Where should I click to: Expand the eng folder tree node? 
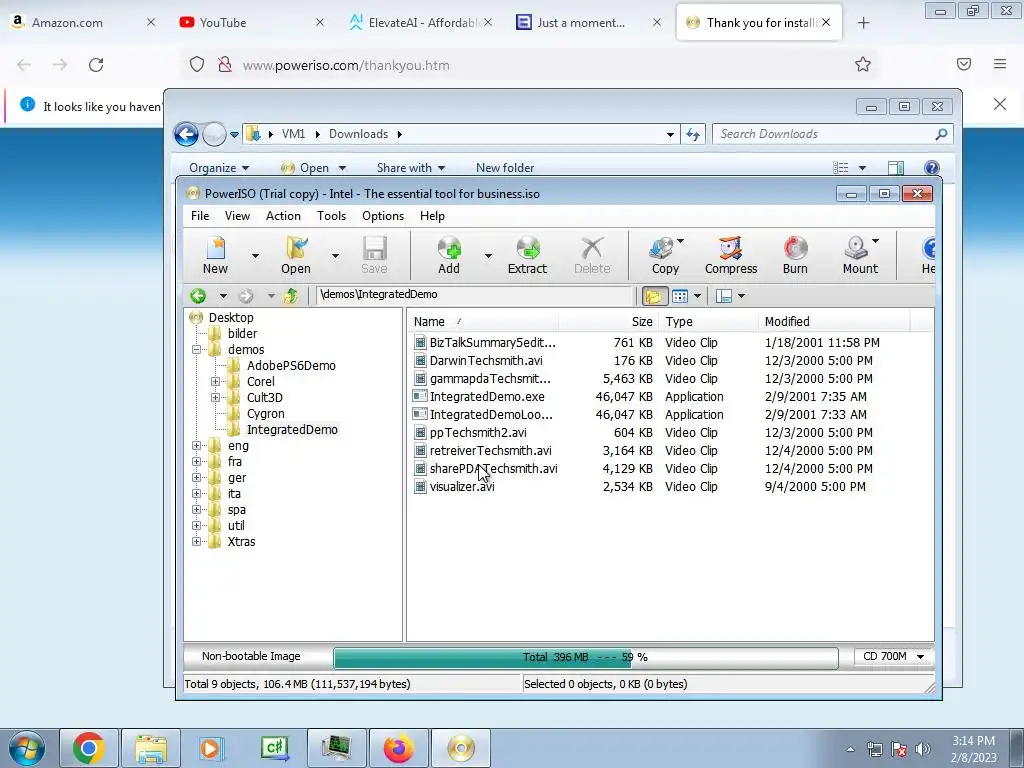tap(196, 445)
